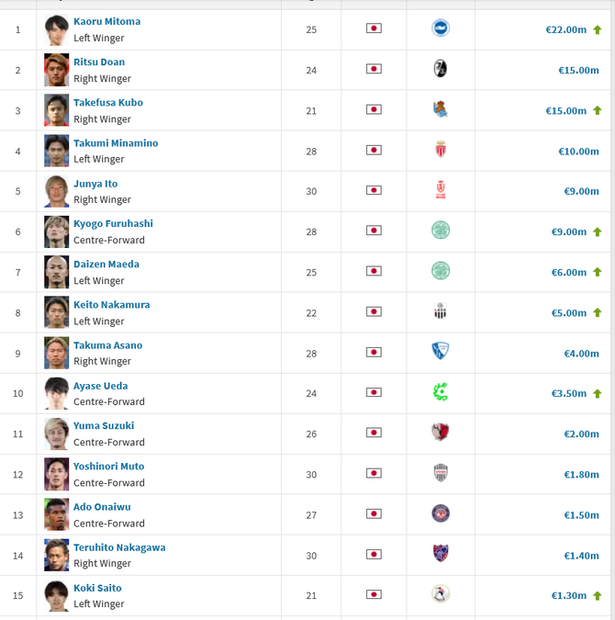
Task: Open Daizen Maeda's player name link
Action: pos(106,264)
